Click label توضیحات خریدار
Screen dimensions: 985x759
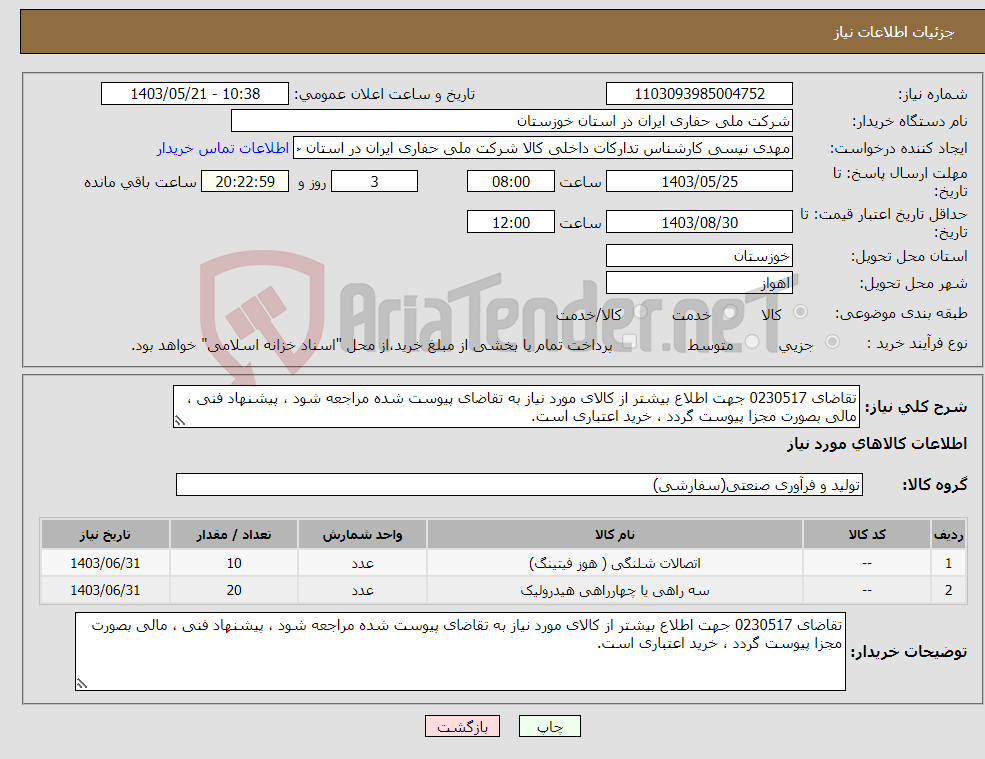(908, 652)
